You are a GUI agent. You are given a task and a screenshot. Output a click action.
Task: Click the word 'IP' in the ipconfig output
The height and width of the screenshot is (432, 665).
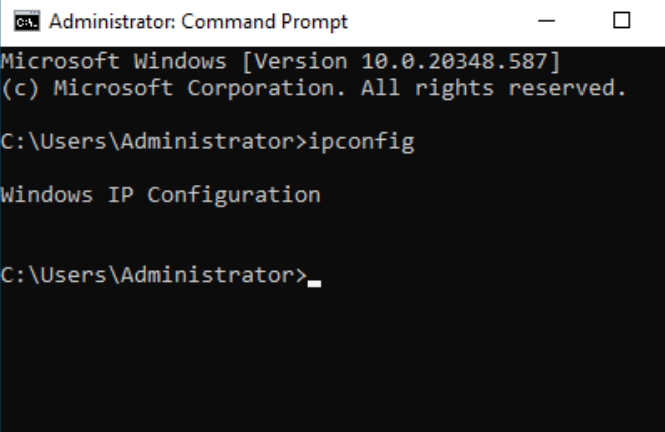click(x=120, y=195)
